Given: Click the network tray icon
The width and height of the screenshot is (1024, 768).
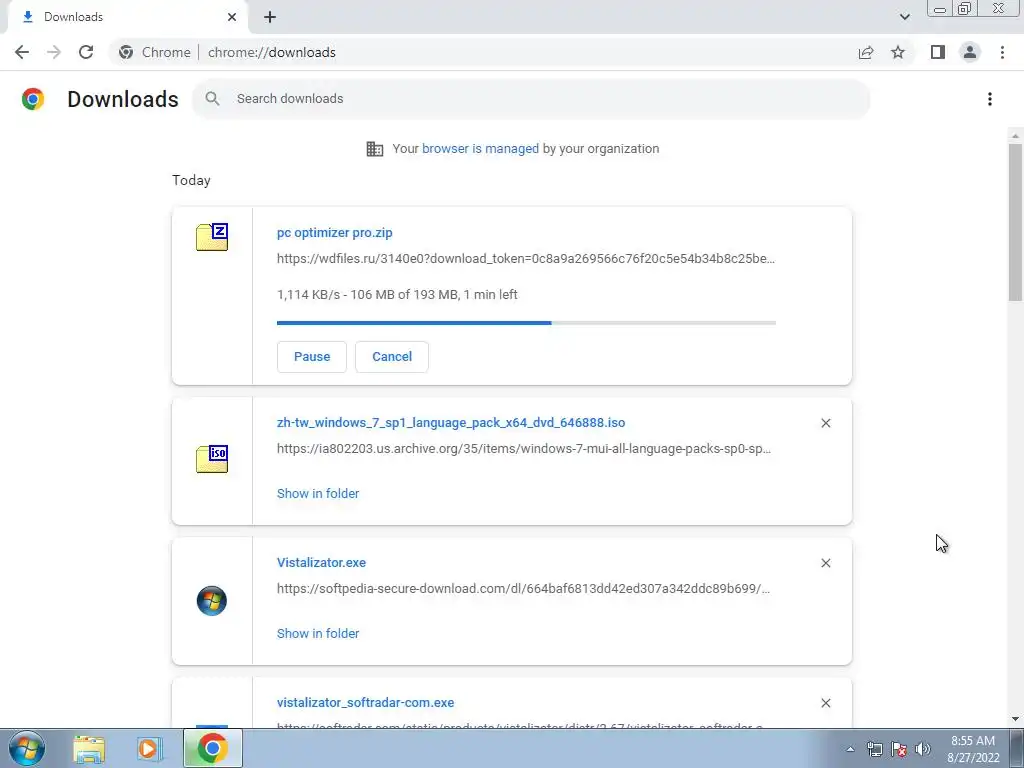Looking at the screenshot, I should click(x=874, y=749).
